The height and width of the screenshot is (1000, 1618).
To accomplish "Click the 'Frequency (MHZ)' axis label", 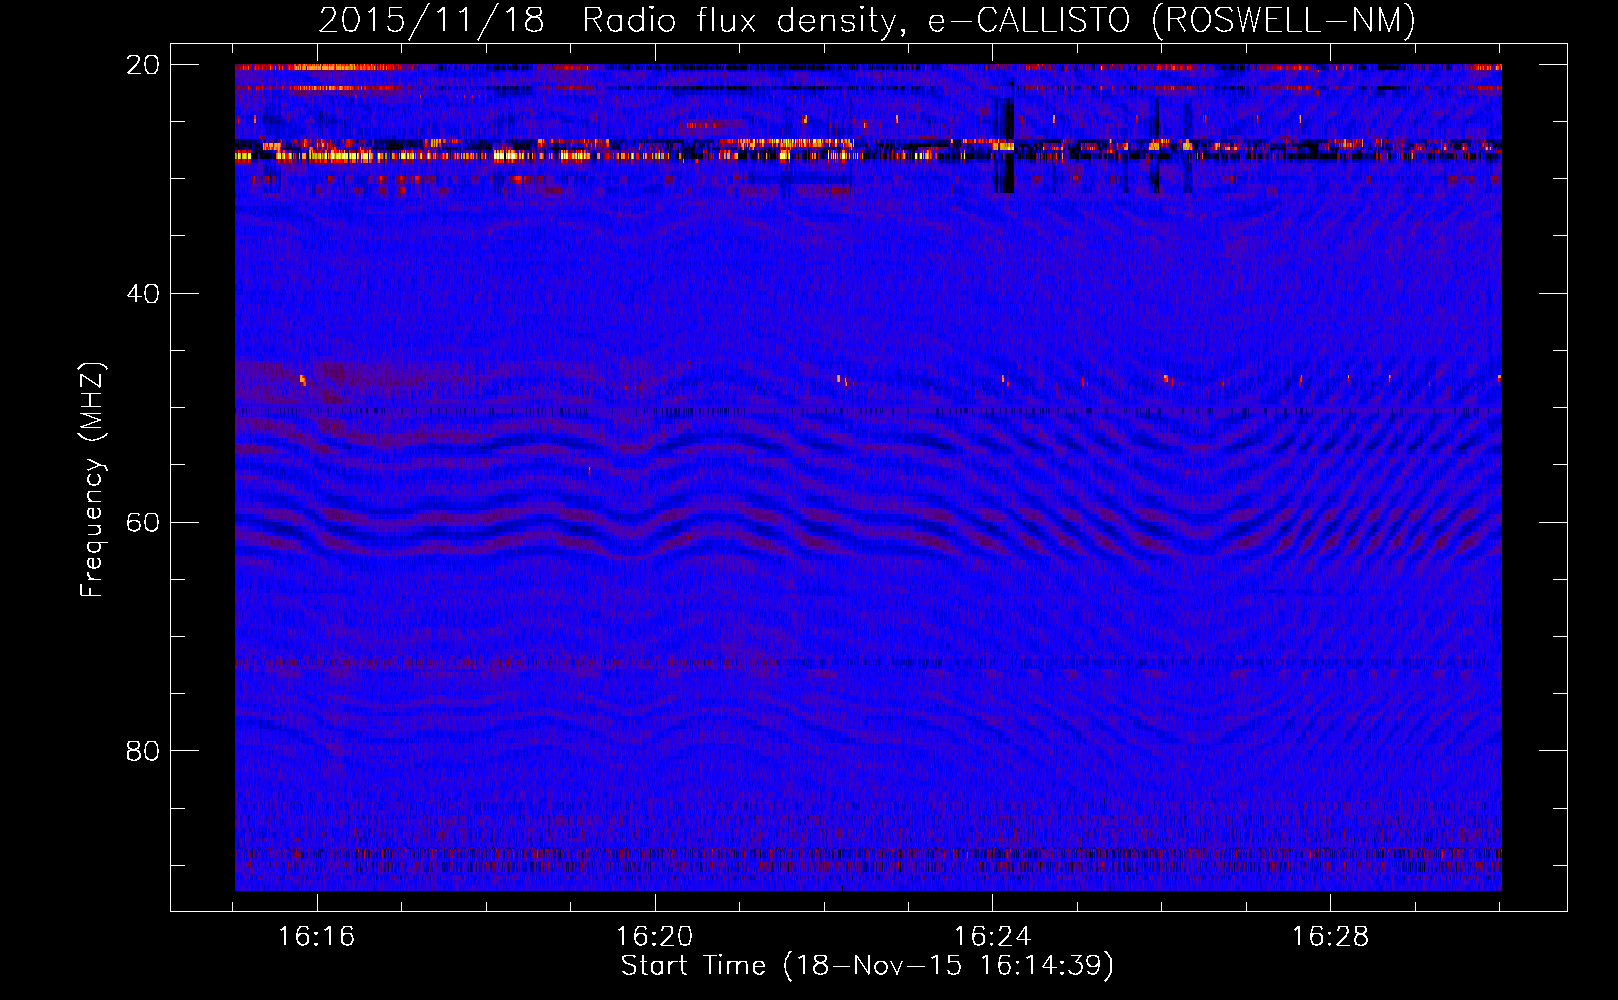I will point(92,480).
